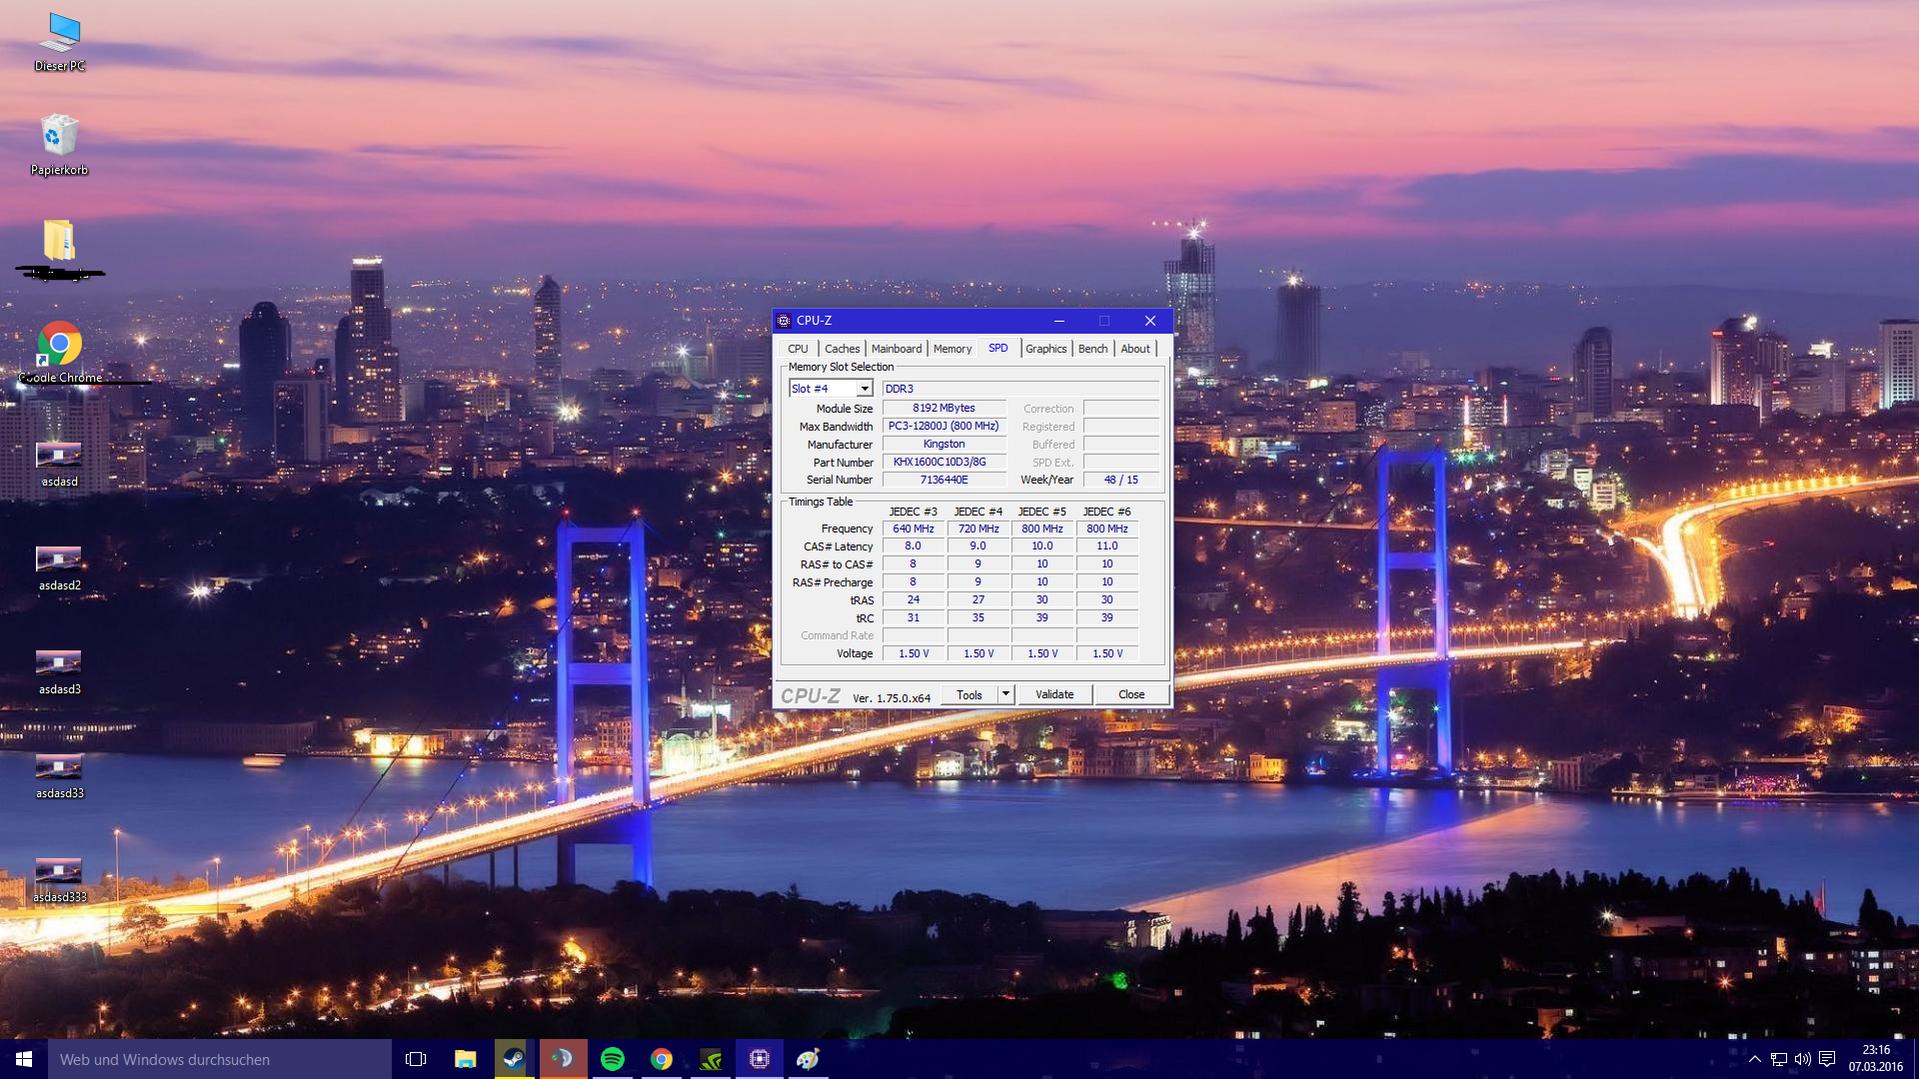Click the Serial Number value 7136440E
1919x1079 pixels.
point(944,480)
